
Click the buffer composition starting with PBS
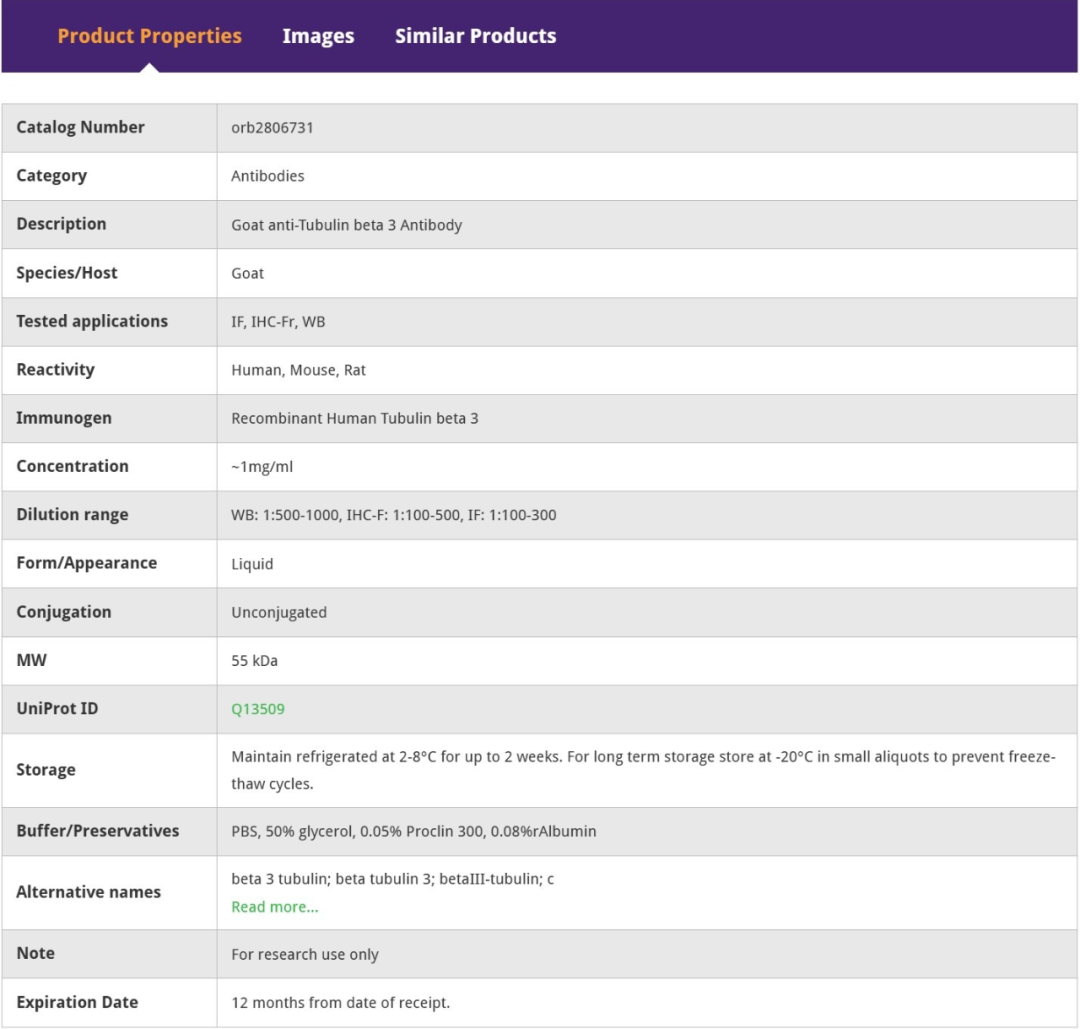413,831
